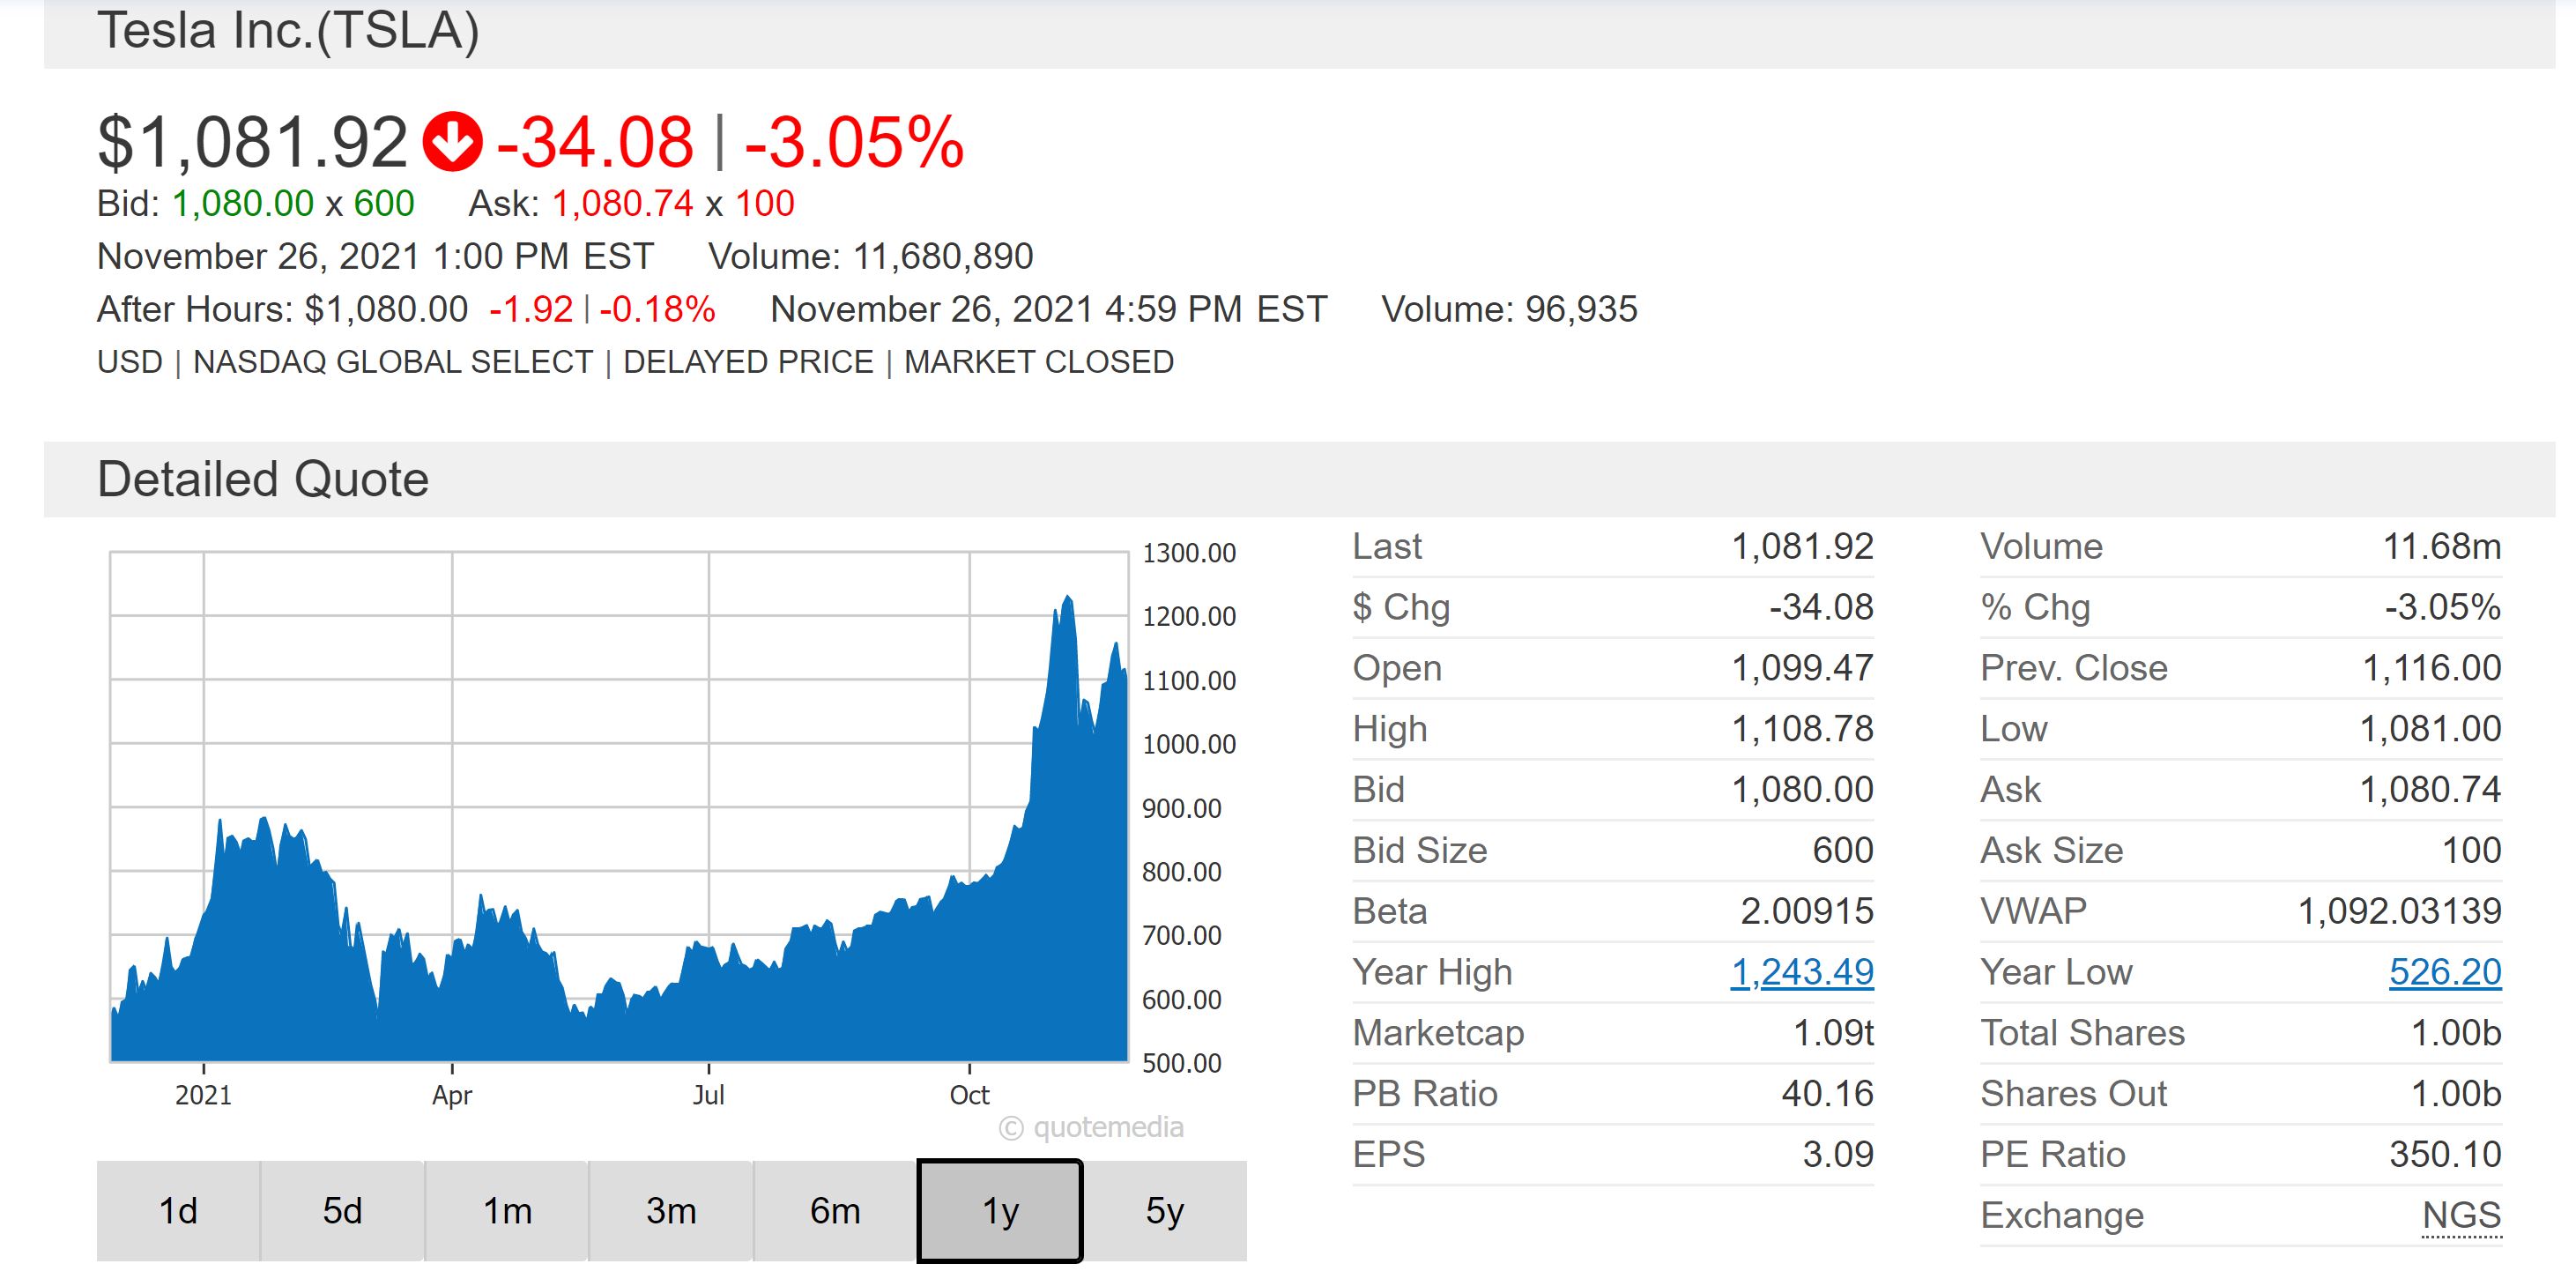Open the Year Low 526.20 link
Screen dimensions: 2576x1286
[x=2445, y=972]
